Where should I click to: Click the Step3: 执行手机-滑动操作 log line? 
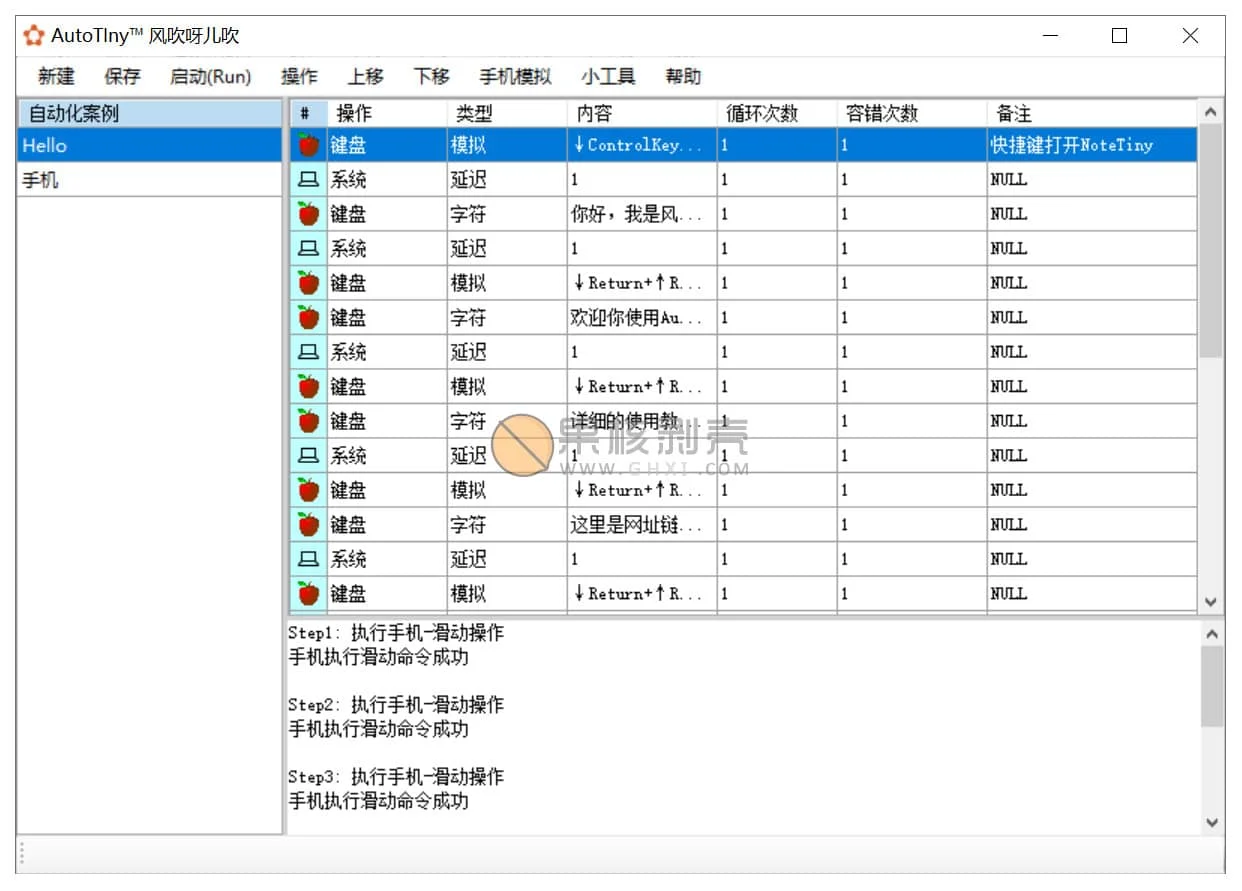[x=396, y=777]
